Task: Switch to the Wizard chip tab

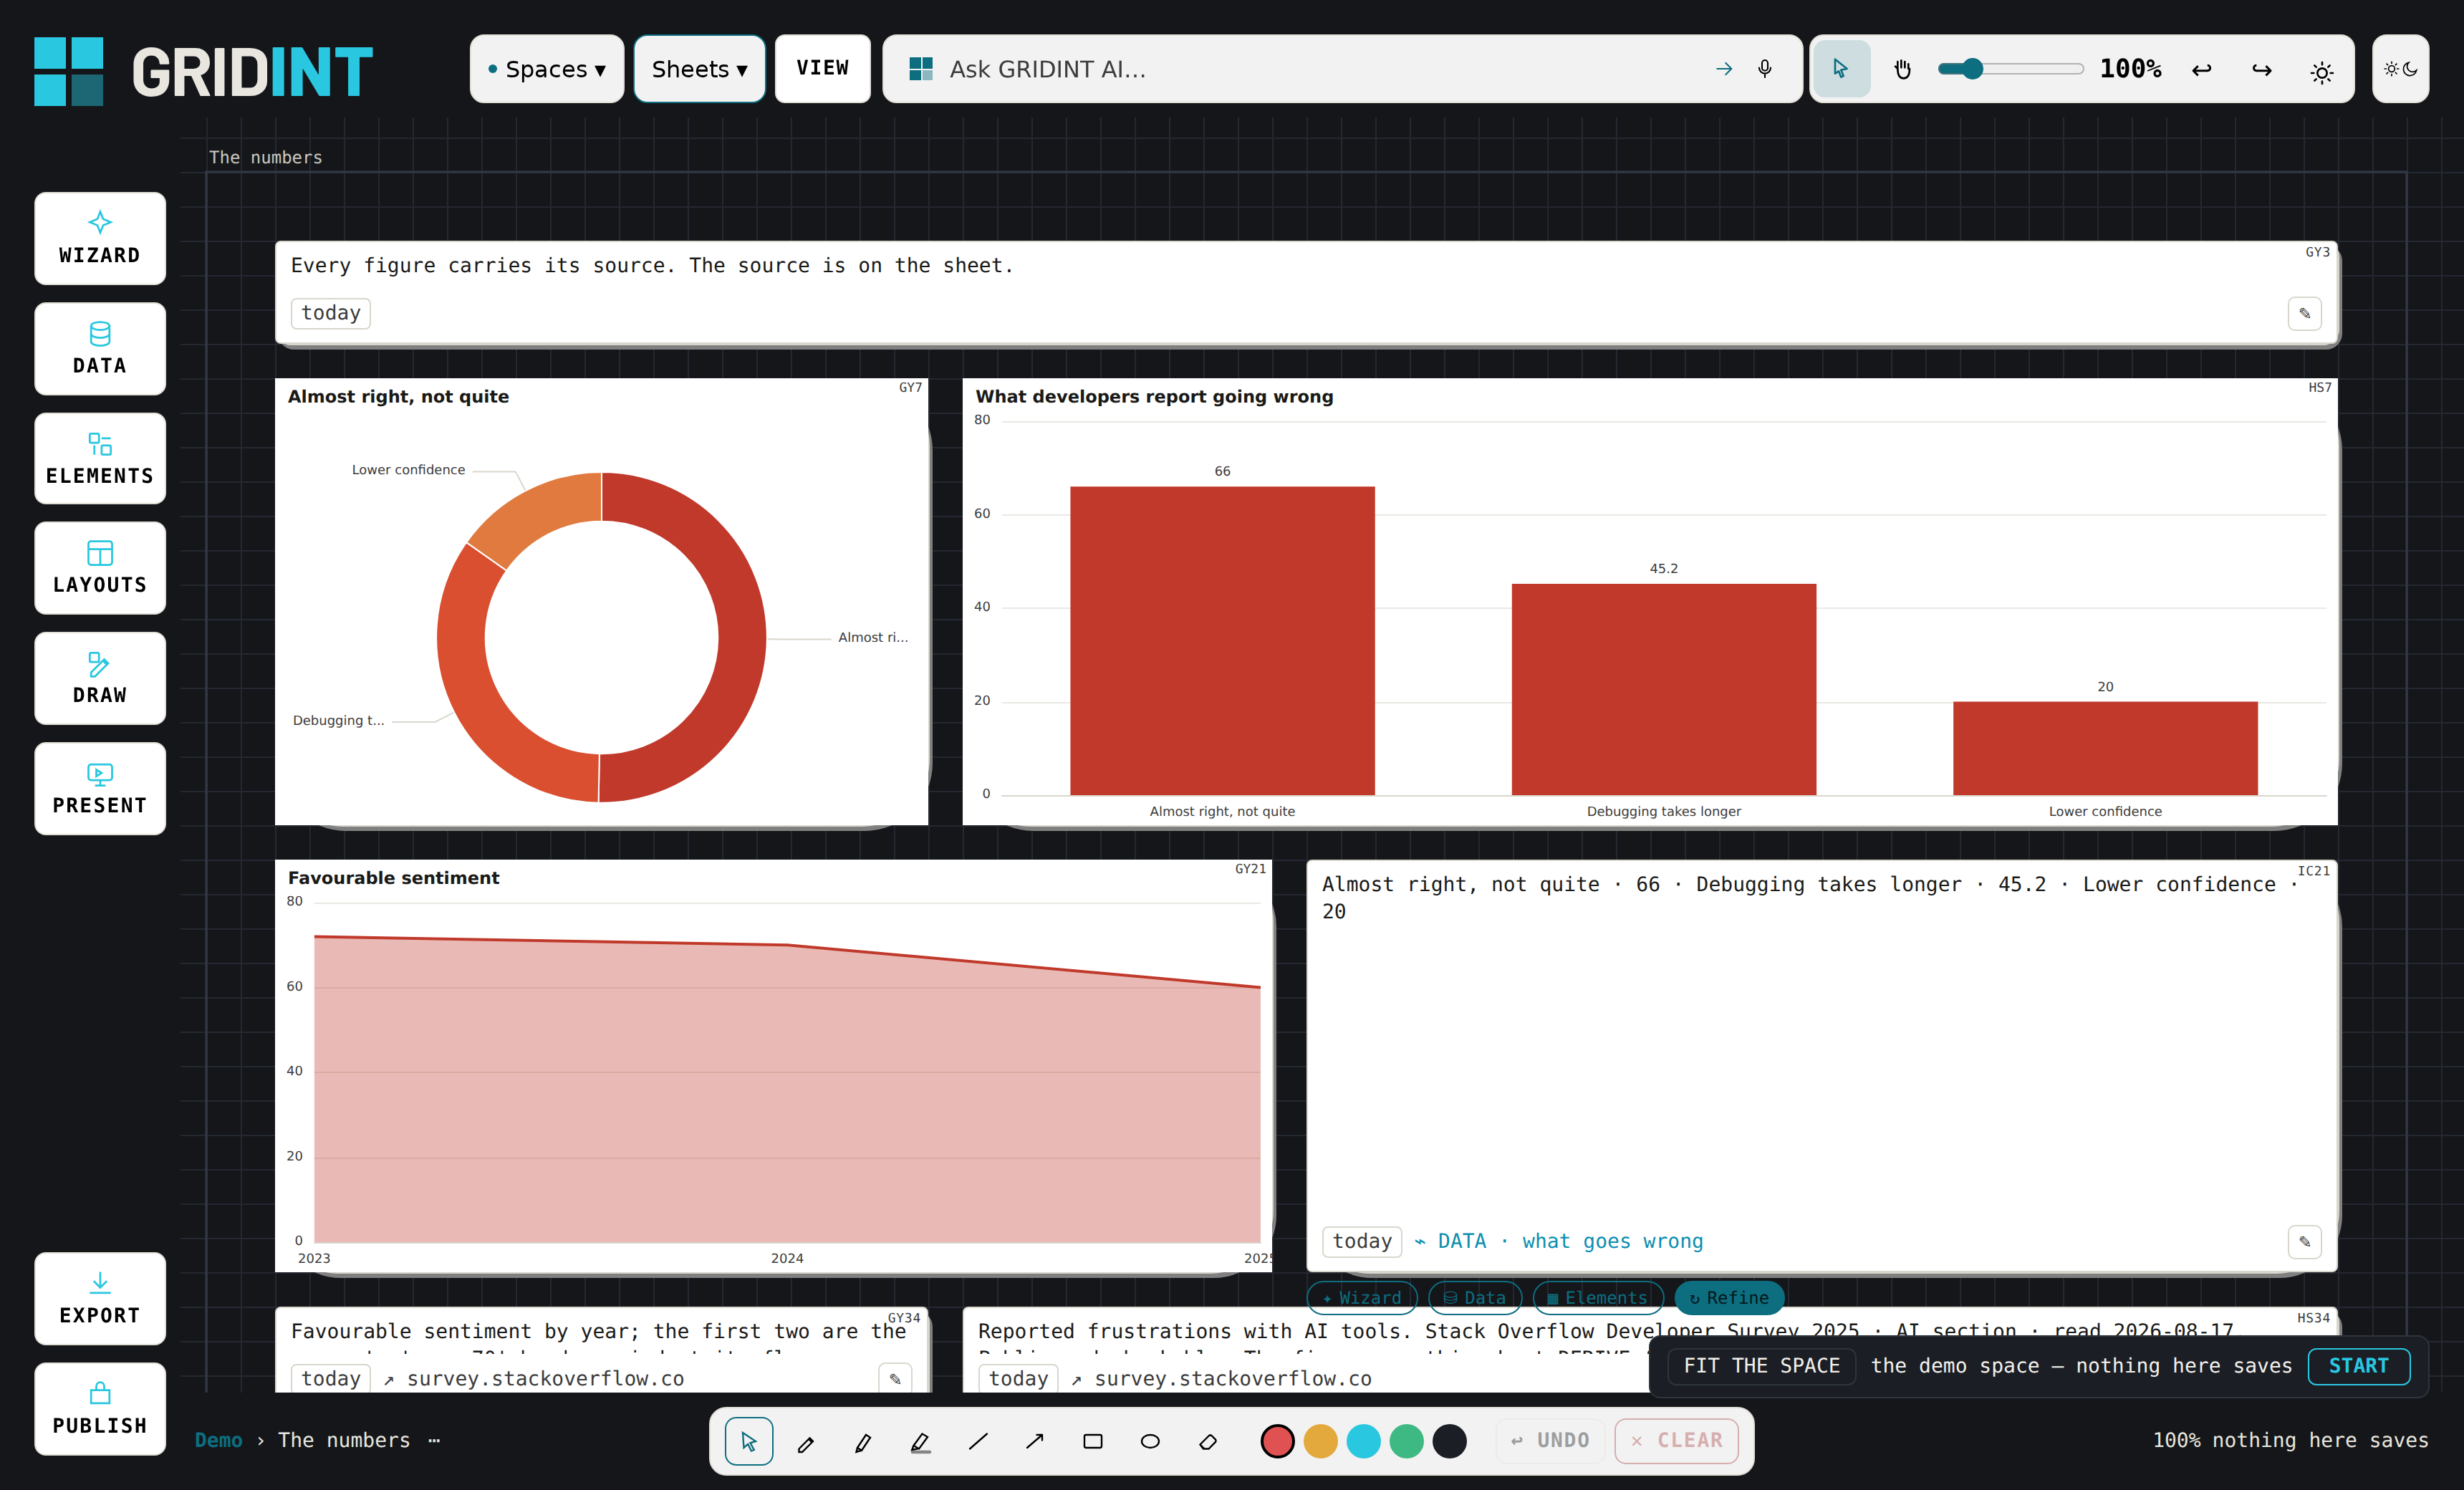Action: coord(1362,1297)
